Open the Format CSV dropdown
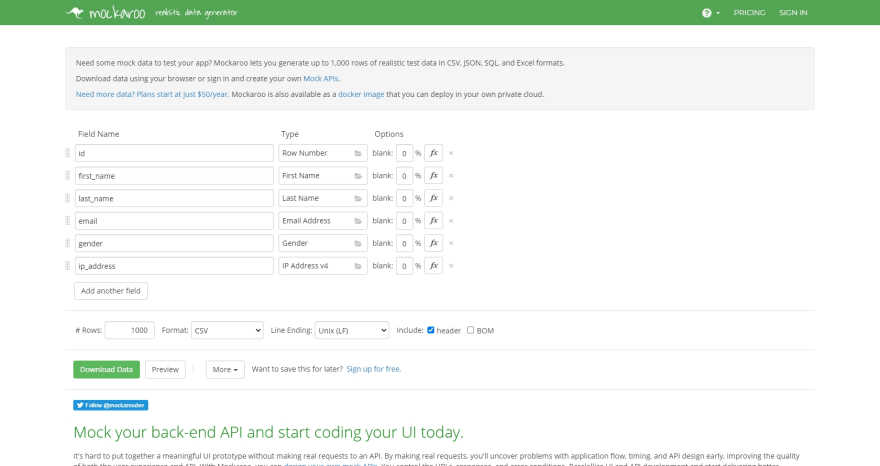880x466 pixels. point(227,330)
